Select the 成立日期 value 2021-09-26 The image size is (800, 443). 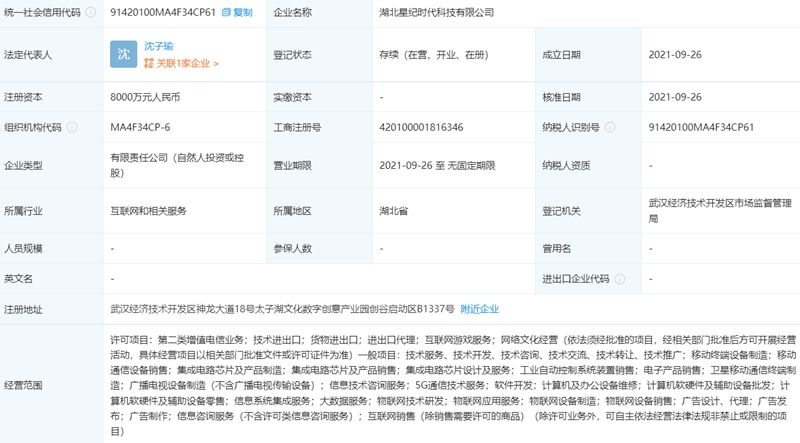675,55
